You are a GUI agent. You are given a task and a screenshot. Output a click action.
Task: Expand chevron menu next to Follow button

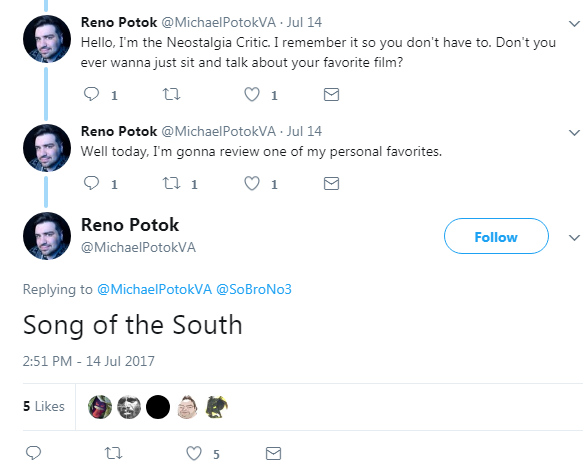(574, 237)
